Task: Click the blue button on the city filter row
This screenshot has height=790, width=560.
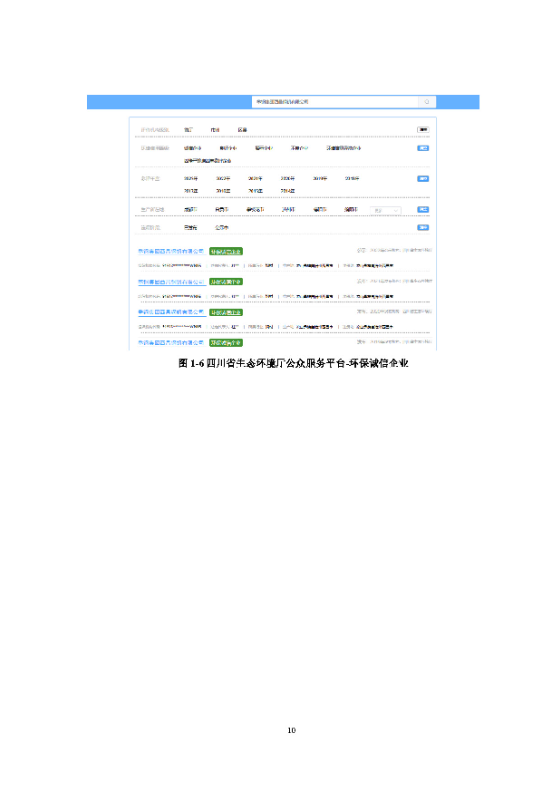Action: [x=423, y=210]
